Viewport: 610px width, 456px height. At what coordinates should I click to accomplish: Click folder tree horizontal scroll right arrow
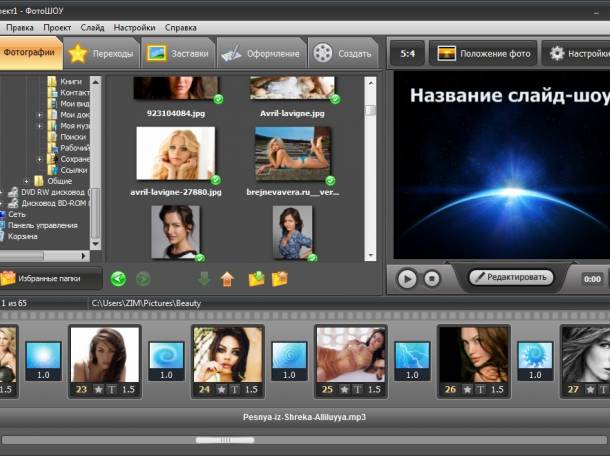(83, 256)
